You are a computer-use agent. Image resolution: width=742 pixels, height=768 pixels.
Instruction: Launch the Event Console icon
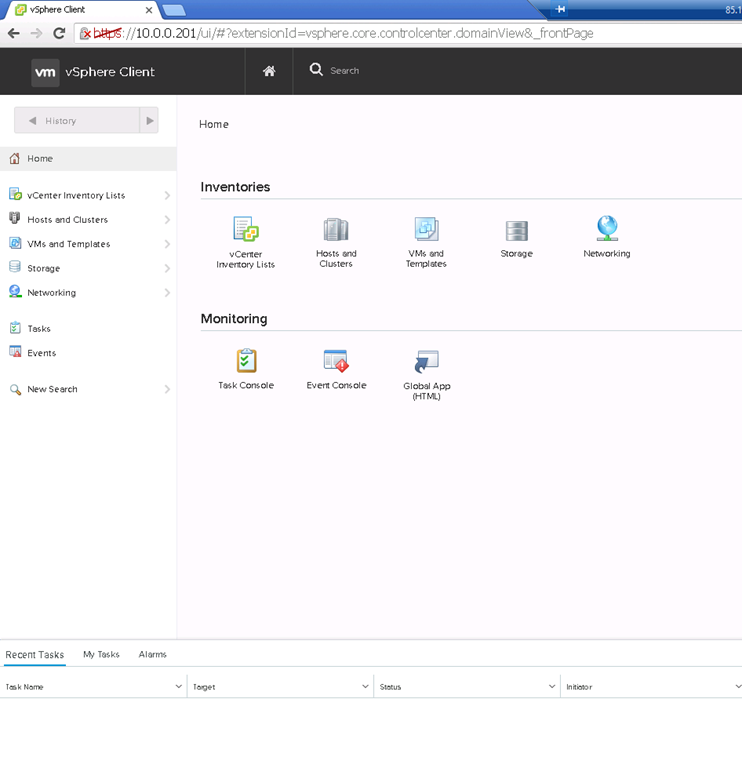pyautogui.click(x=336, y=360)
